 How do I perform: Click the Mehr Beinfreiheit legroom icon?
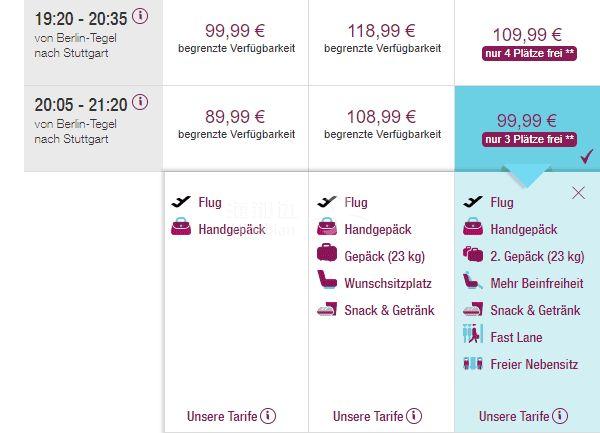(x=473, y=280)
